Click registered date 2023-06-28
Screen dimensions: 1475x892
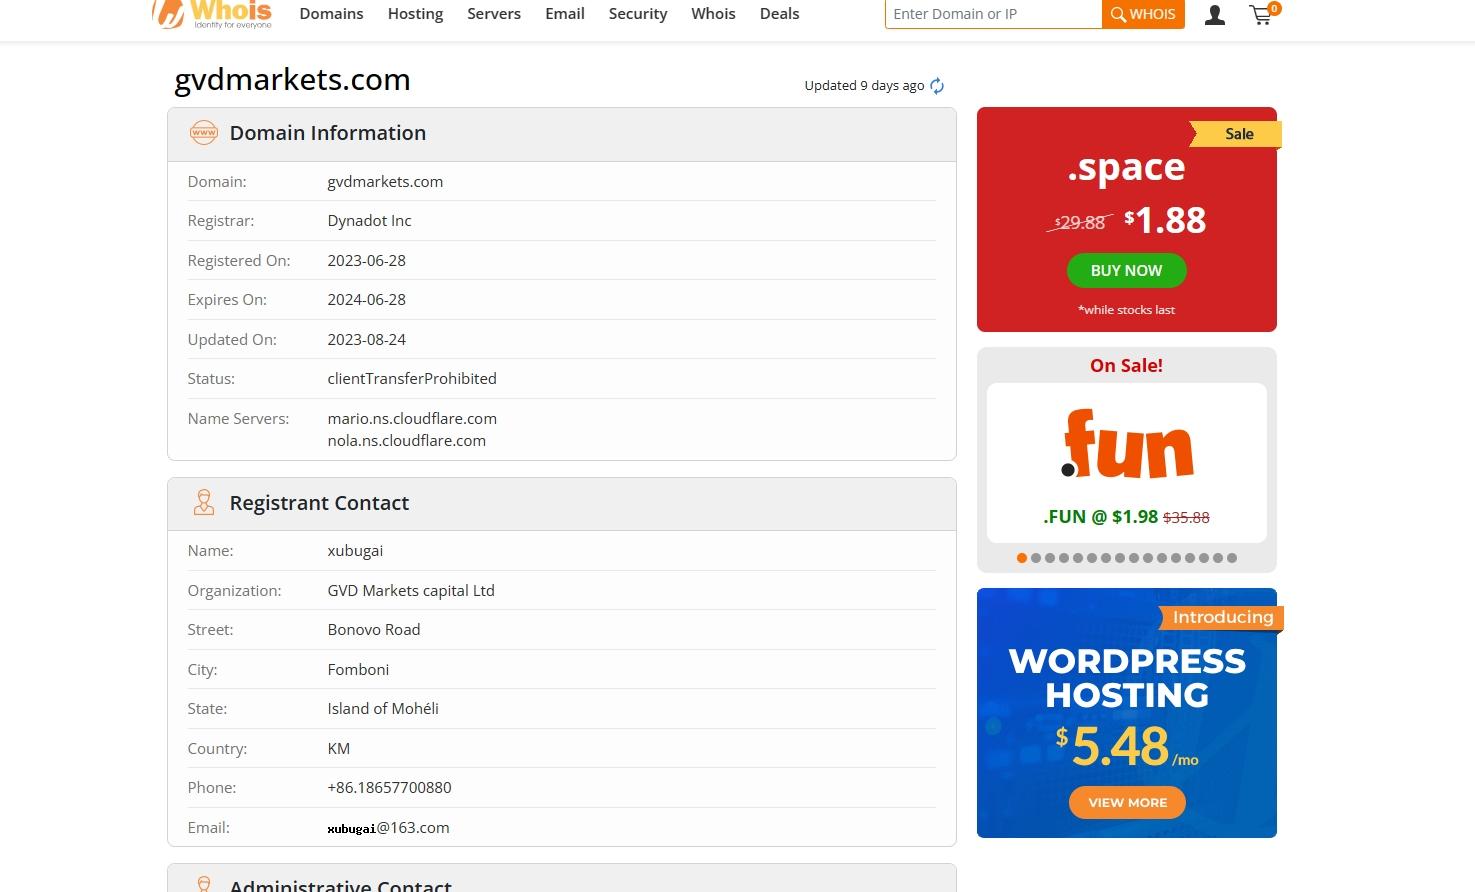[366, 260]
